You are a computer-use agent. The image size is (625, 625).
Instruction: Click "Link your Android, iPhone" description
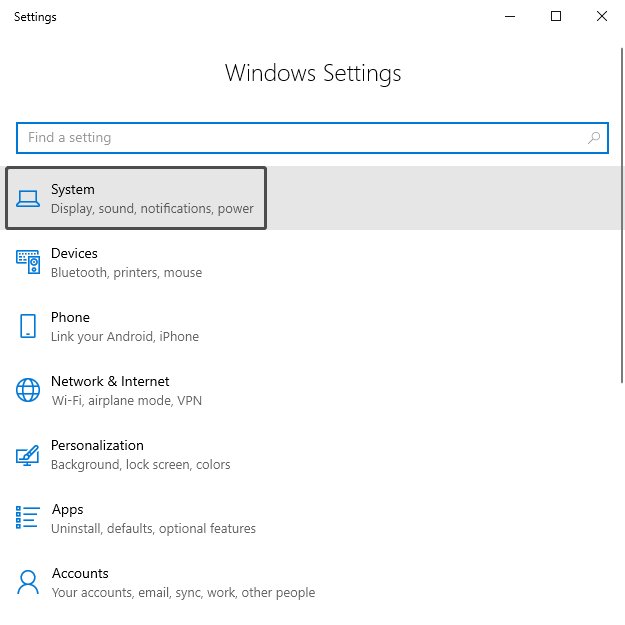[x=125, y=337]
